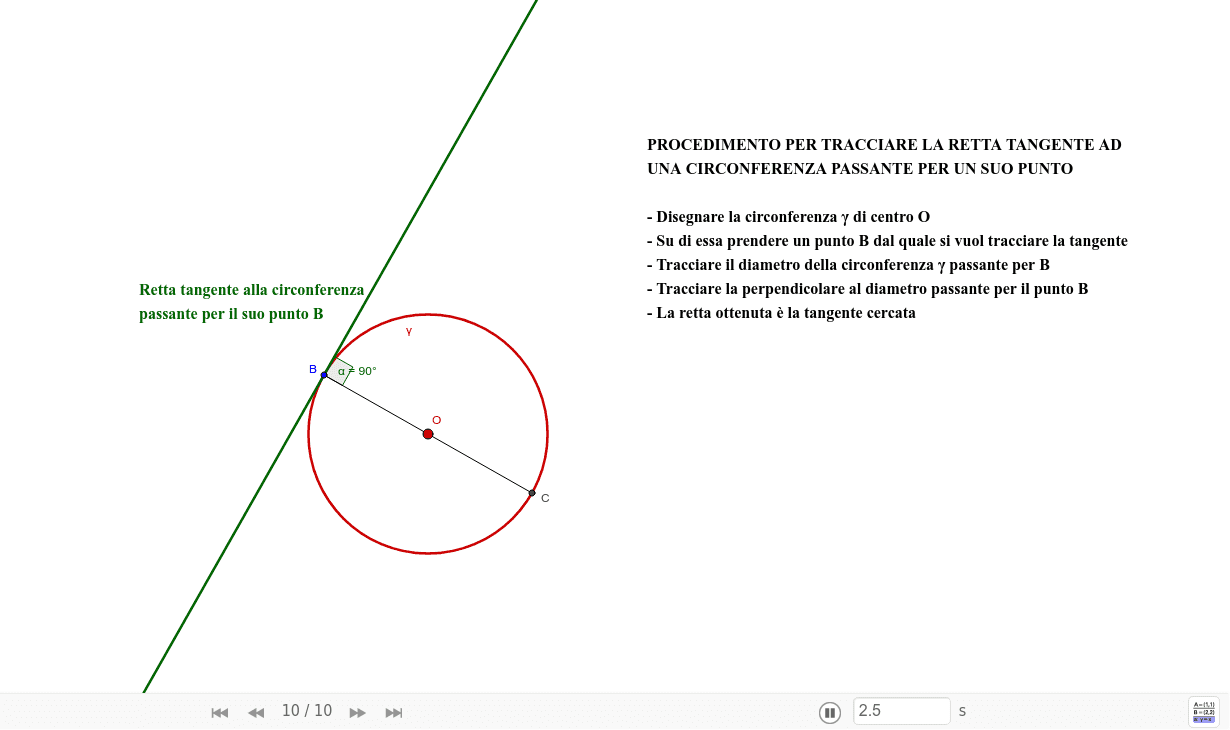Skip to last construction step
The width and height of the screenshot is (1230, 730).
click(394, 712)
